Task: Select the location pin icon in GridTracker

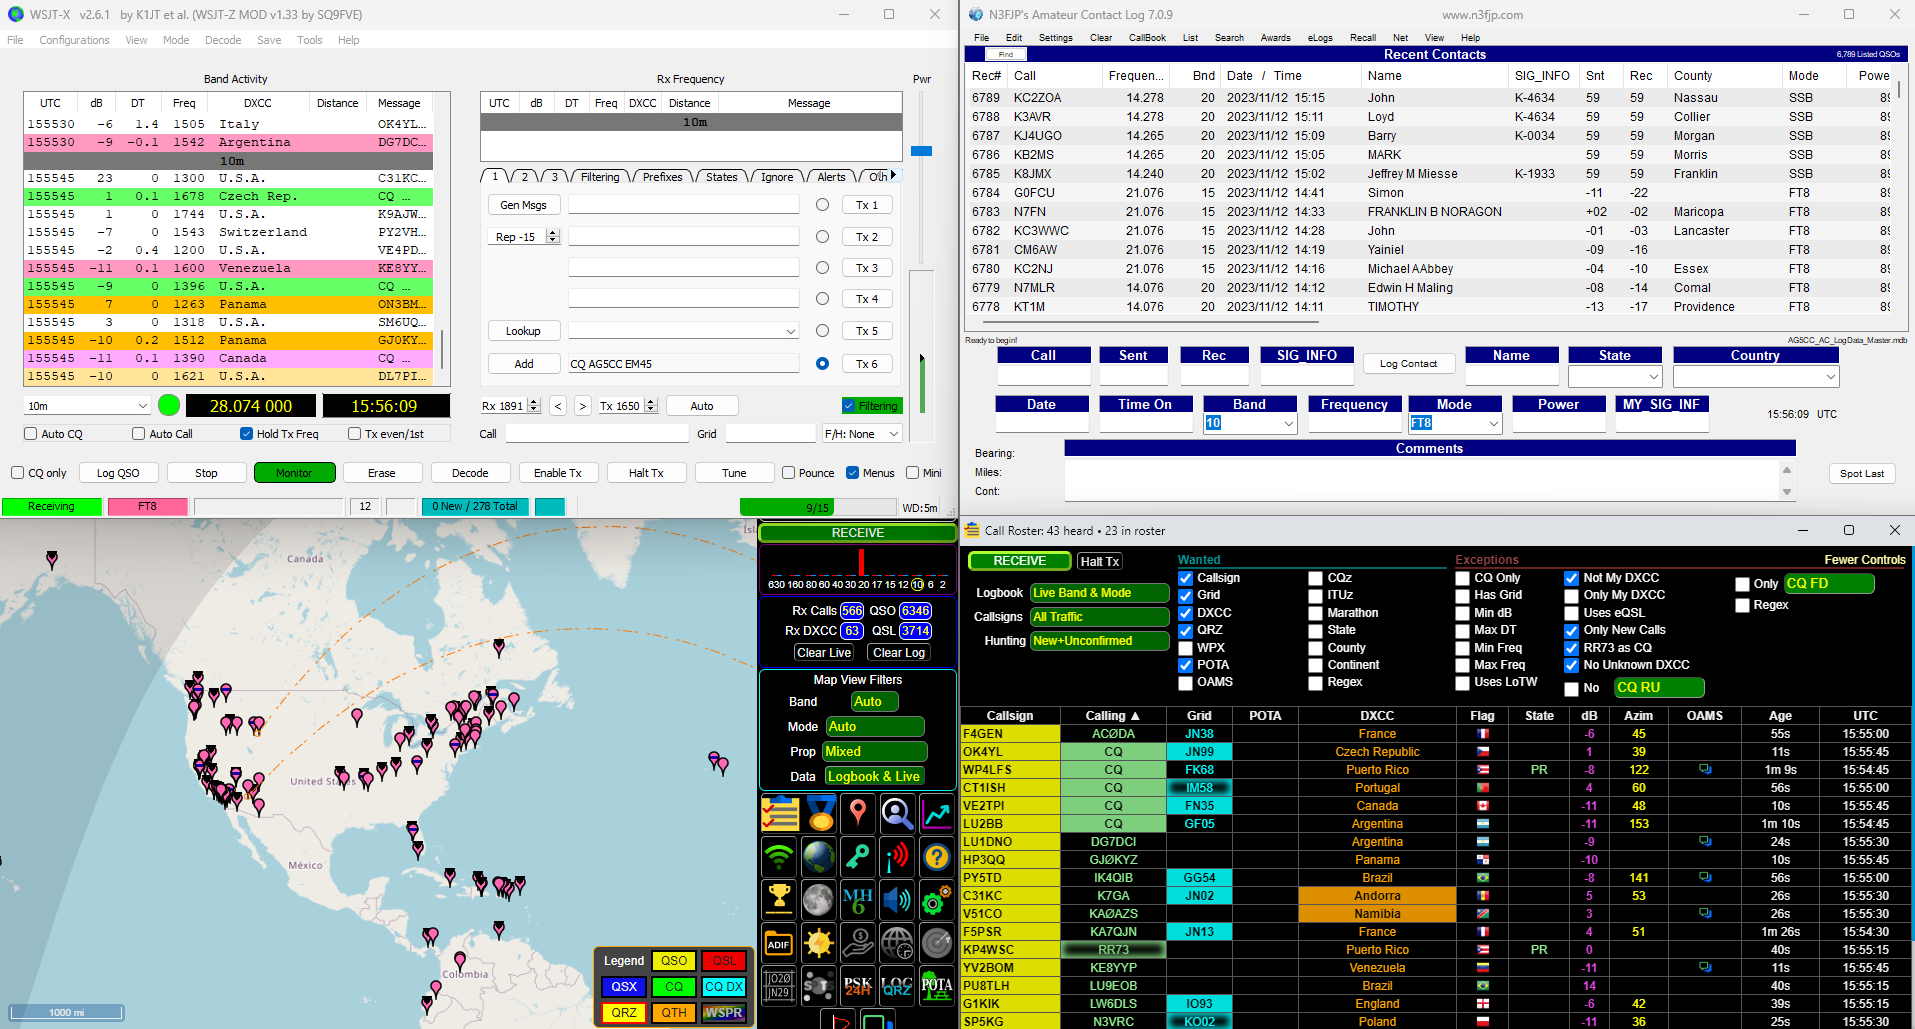Action: (x=858, y=813)
